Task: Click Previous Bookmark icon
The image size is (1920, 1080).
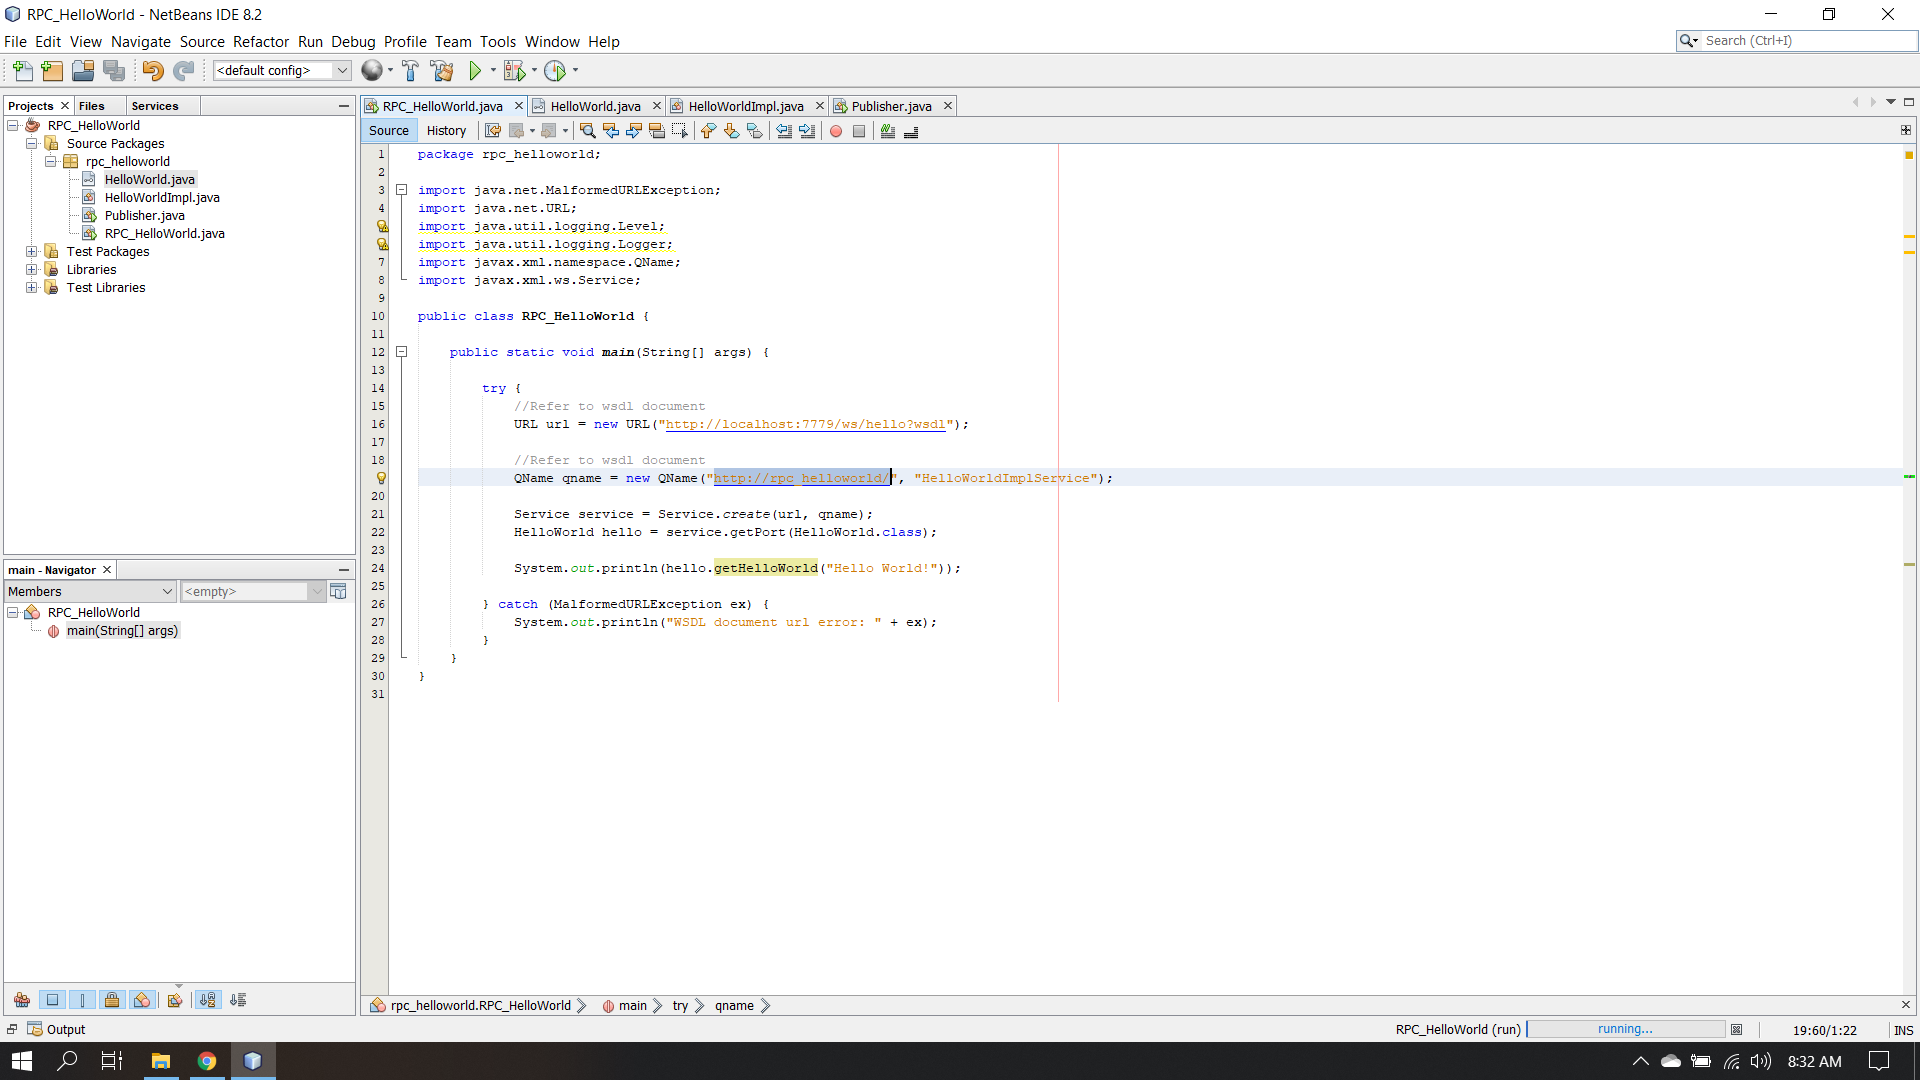Action: [x=708, y=131]
